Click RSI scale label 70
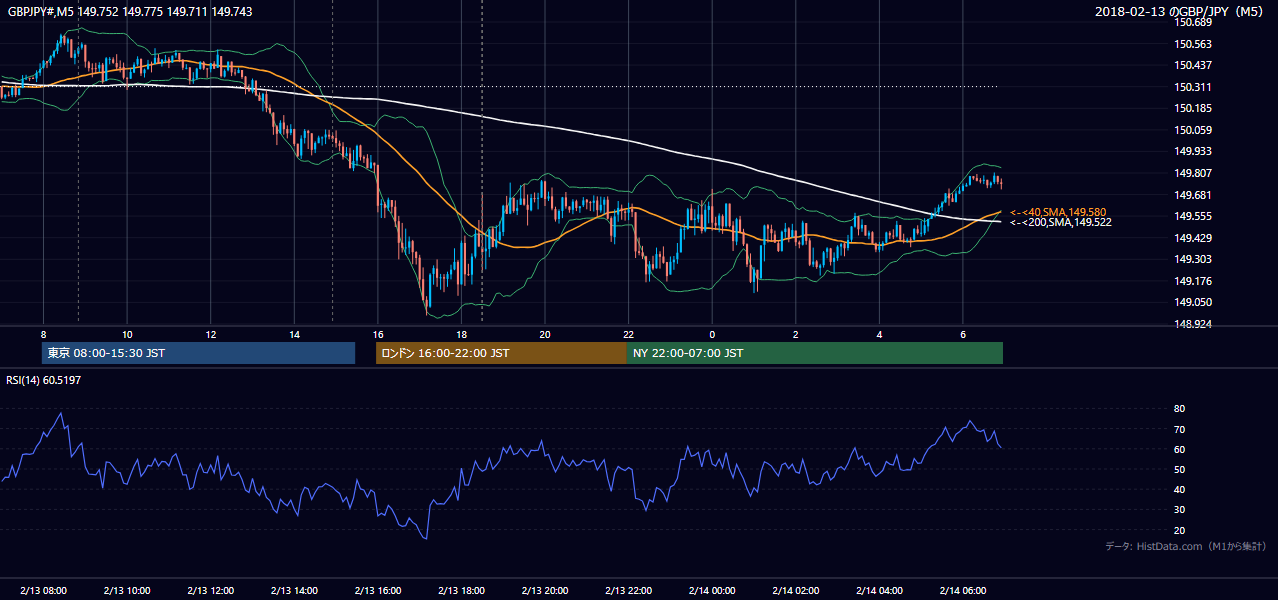 1179,429
